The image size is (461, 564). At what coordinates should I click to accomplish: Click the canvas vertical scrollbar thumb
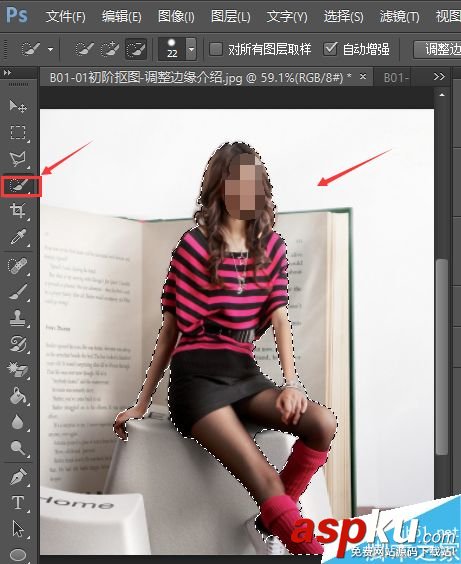(442, 357)
